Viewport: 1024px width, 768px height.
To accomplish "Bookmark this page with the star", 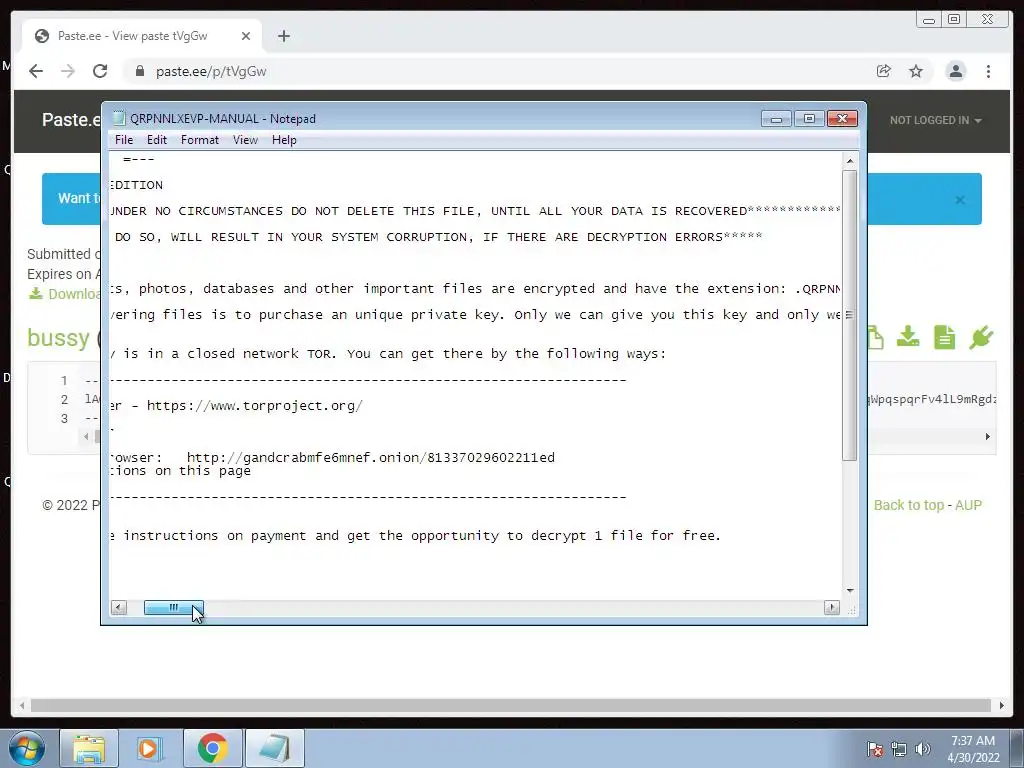I will pos(916,71).
